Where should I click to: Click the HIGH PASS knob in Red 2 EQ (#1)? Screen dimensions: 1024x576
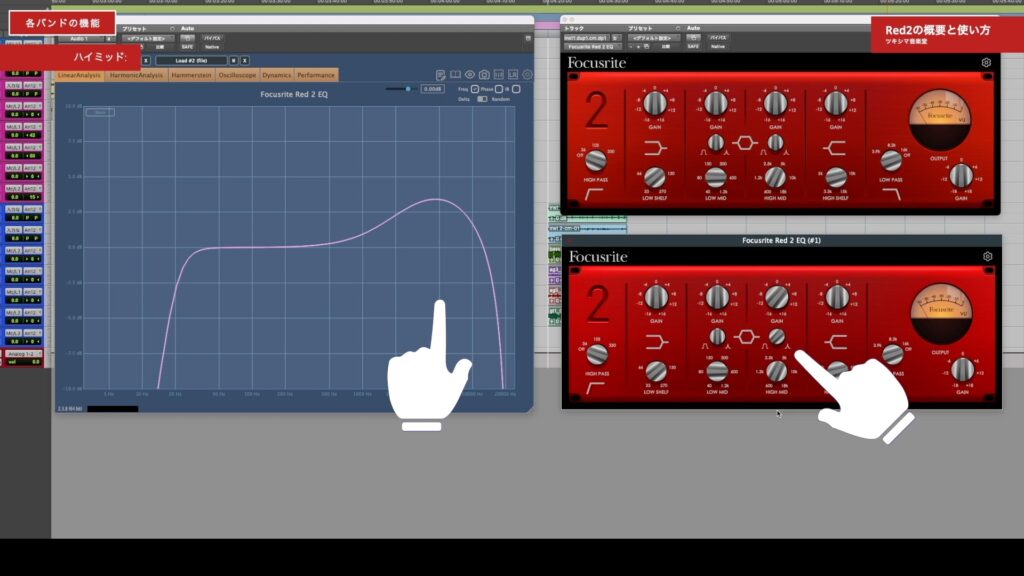597,354
